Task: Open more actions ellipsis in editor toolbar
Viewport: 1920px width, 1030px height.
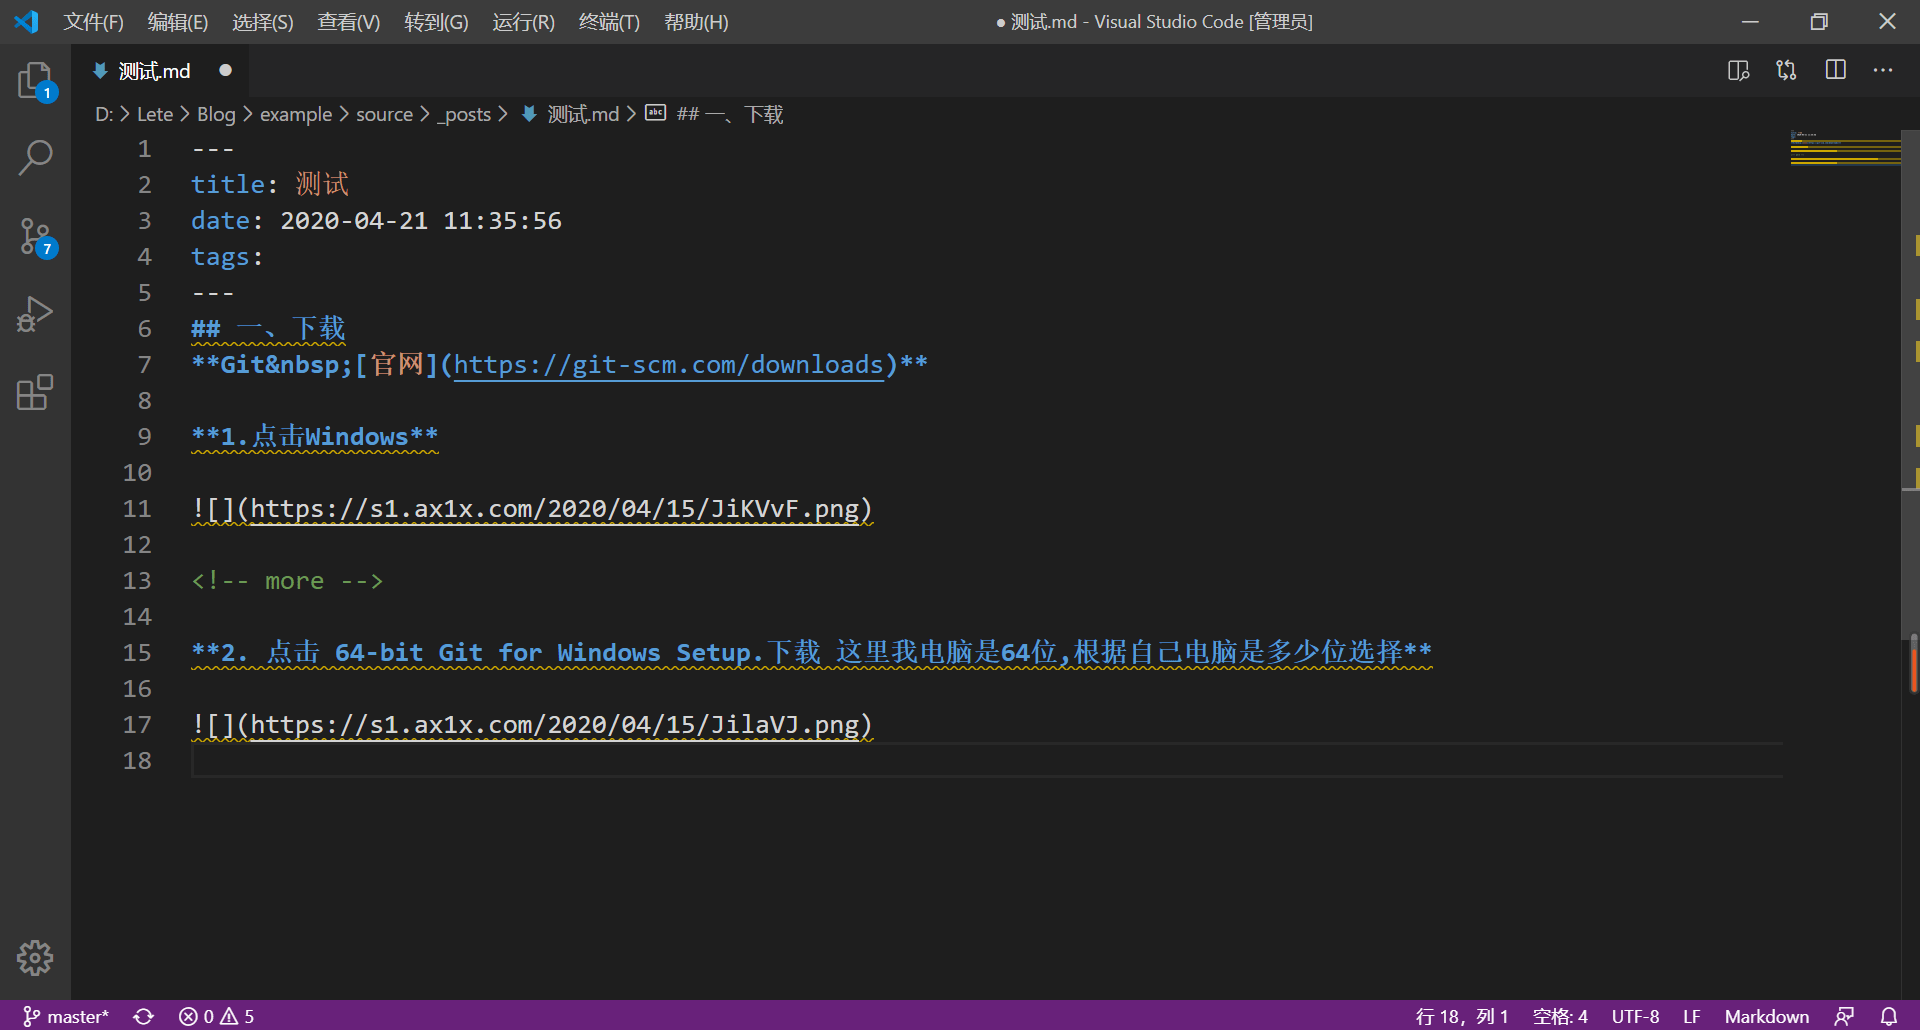Action: 1882,70
